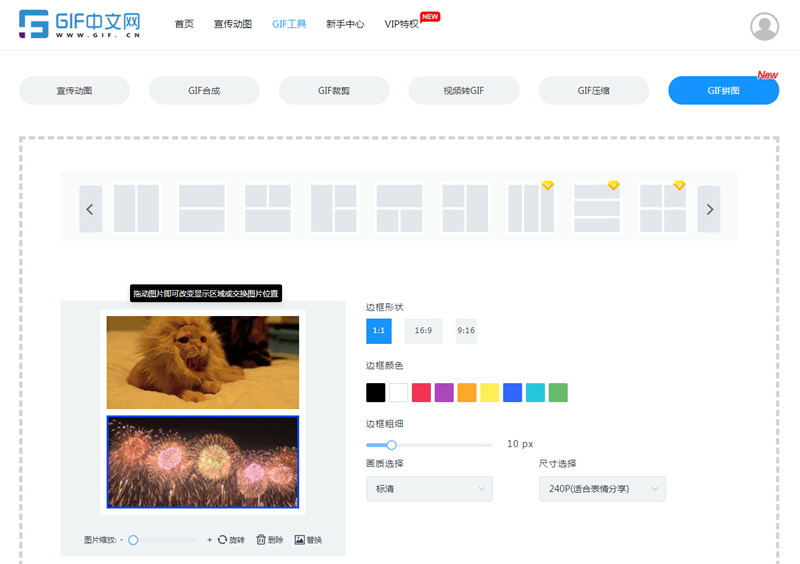Switch to the GIF压缩 tool tab
Screen dimensions: 800x564
tap(593, 90)
